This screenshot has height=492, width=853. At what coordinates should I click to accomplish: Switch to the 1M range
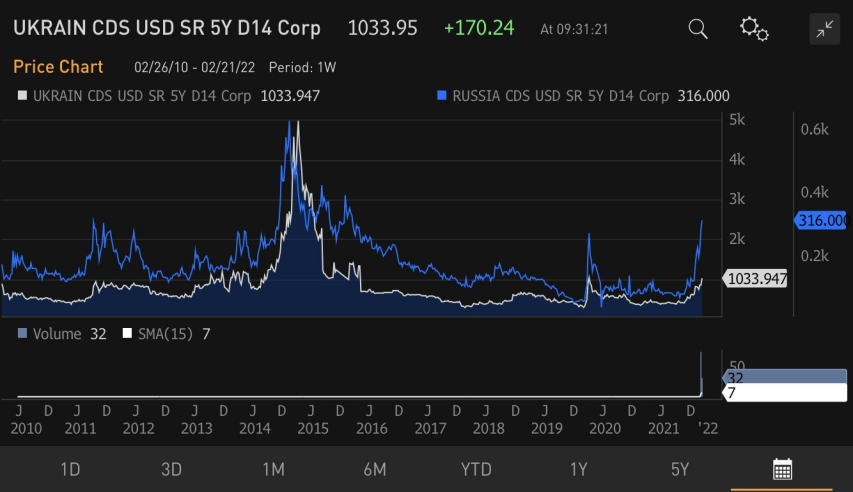pyautogui.click(x=273, y=469)
